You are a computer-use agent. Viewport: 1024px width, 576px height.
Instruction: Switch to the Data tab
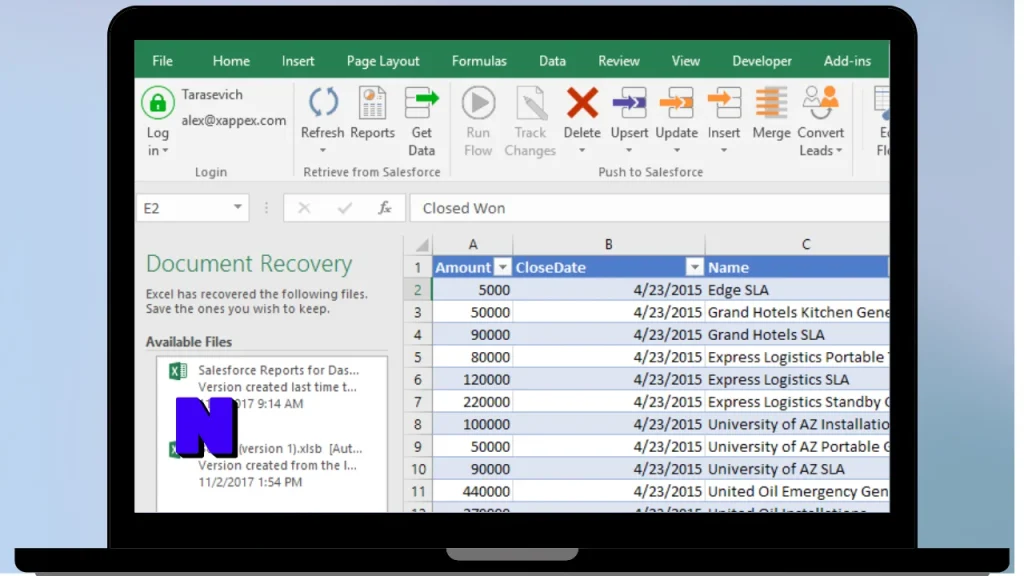[552, 61]
